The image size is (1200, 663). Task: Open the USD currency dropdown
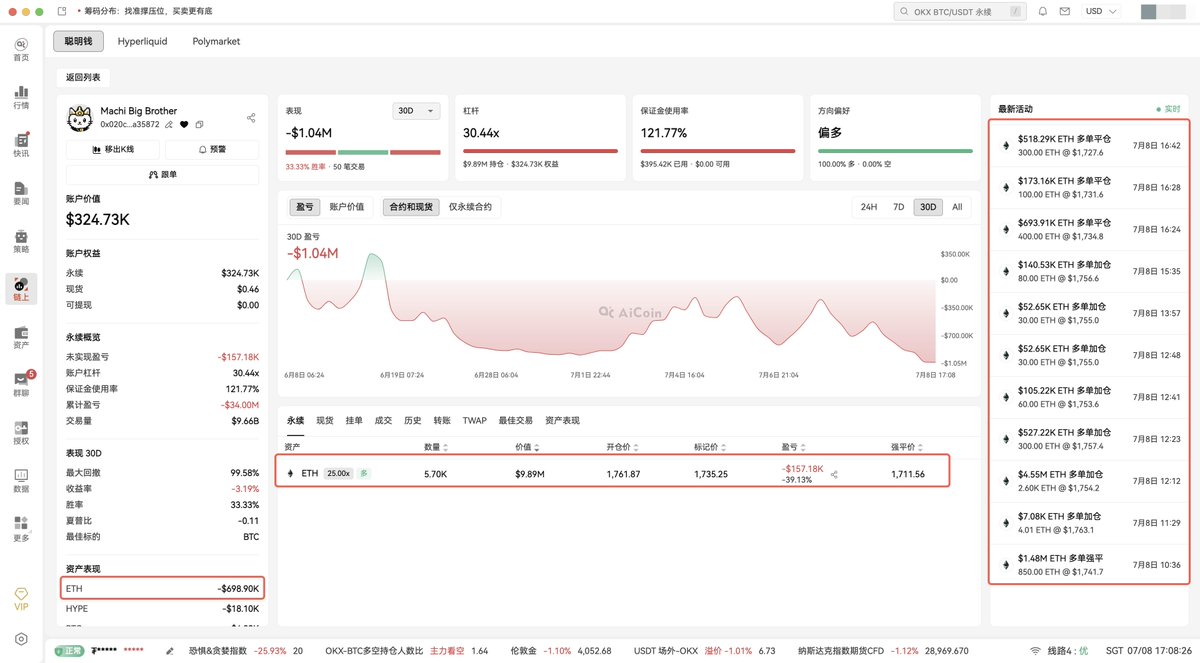point(1102,12)
